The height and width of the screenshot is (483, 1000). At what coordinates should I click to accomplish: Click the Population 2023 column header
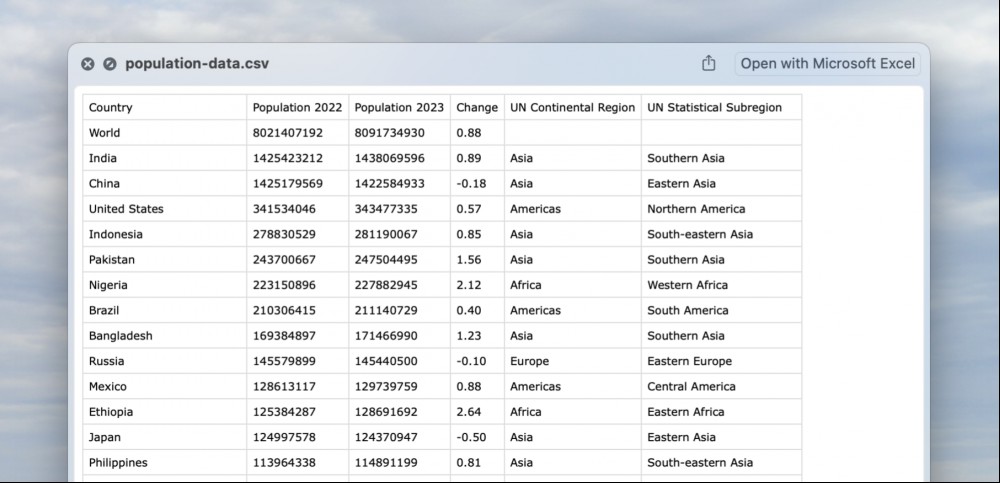pyautogui.click(x=399, y=107)
